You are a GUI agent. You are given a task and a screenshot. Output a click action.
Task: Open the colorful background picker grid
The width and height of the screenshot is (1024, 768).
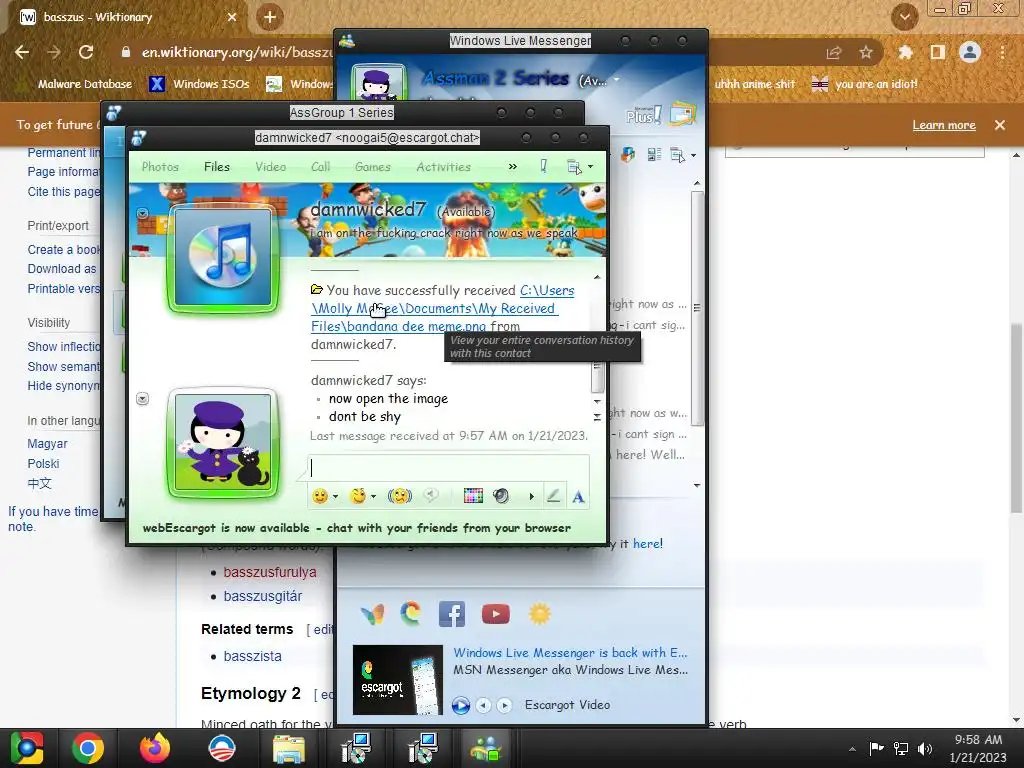pos(473,496)
